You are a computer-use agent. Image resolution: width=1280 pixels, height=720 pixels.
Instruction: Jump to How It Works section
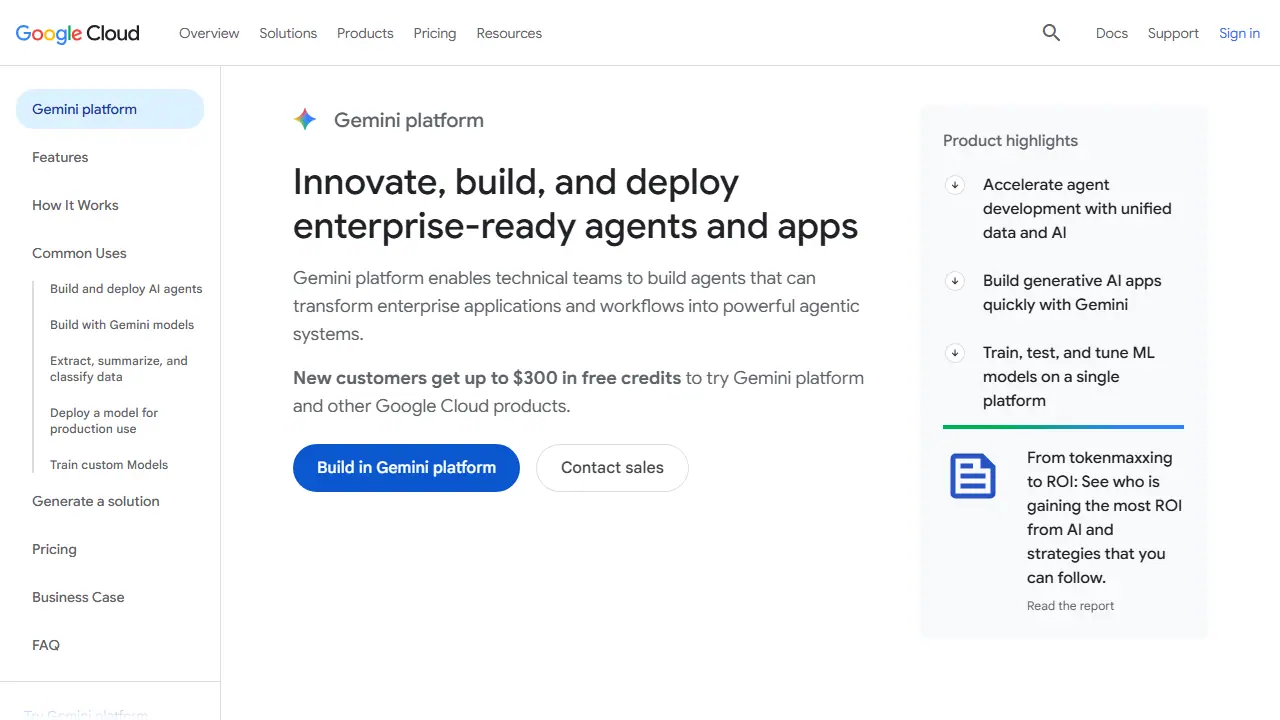coord(75,205)
